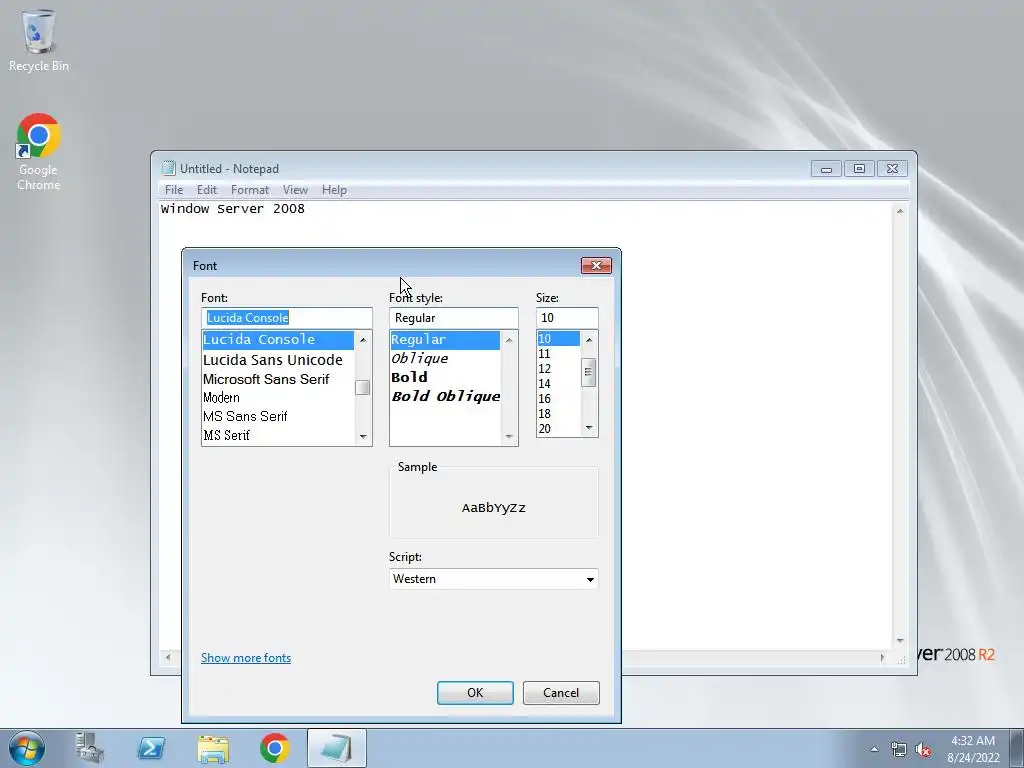Screen dimensions: 1024x768
Task: Click the network status tray icon
Action: click(899, 750)
